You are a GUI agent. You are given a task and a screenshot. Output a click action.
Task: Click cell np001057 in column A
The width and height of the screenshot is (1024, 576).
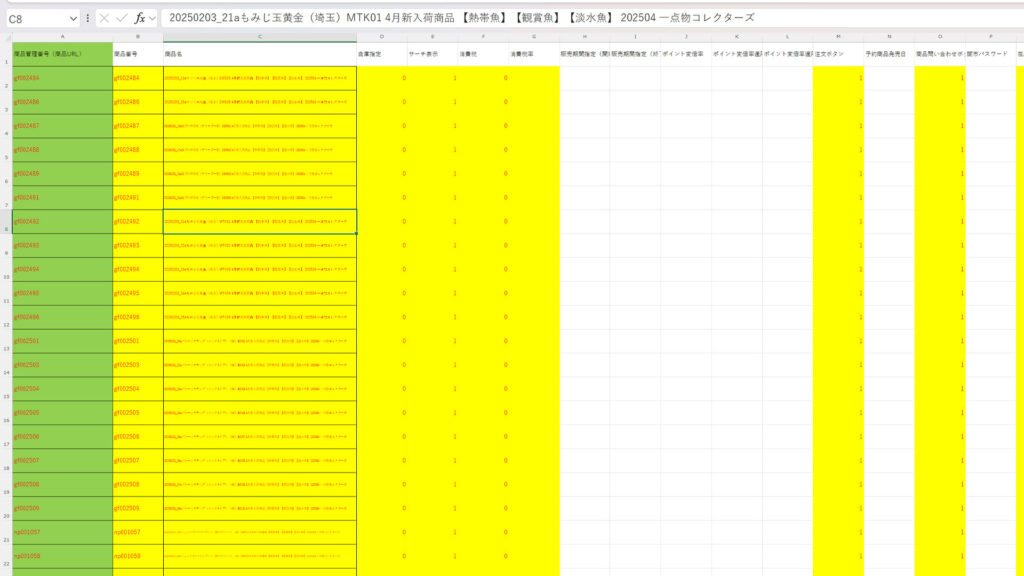(62, 532)
